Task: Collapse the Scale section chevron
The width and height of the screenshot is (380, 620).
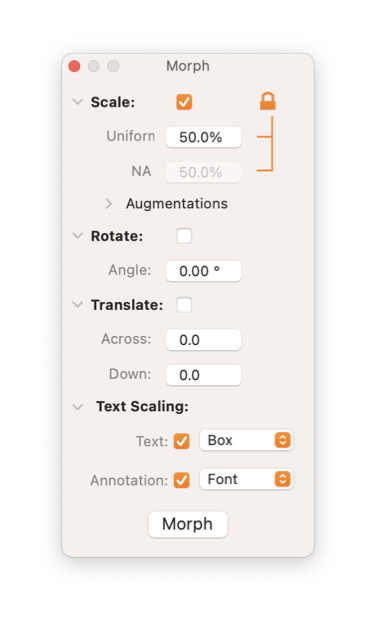Action: (x=78, y=102)
